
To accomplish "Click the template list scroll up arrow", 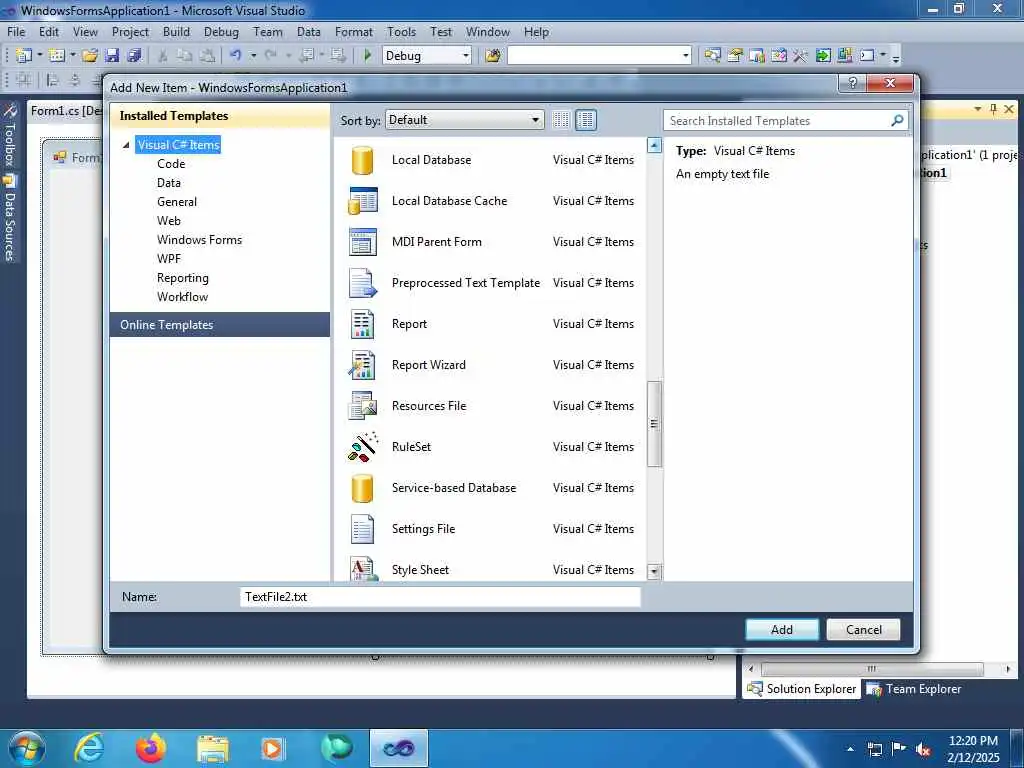I will [x=654, y=145].
